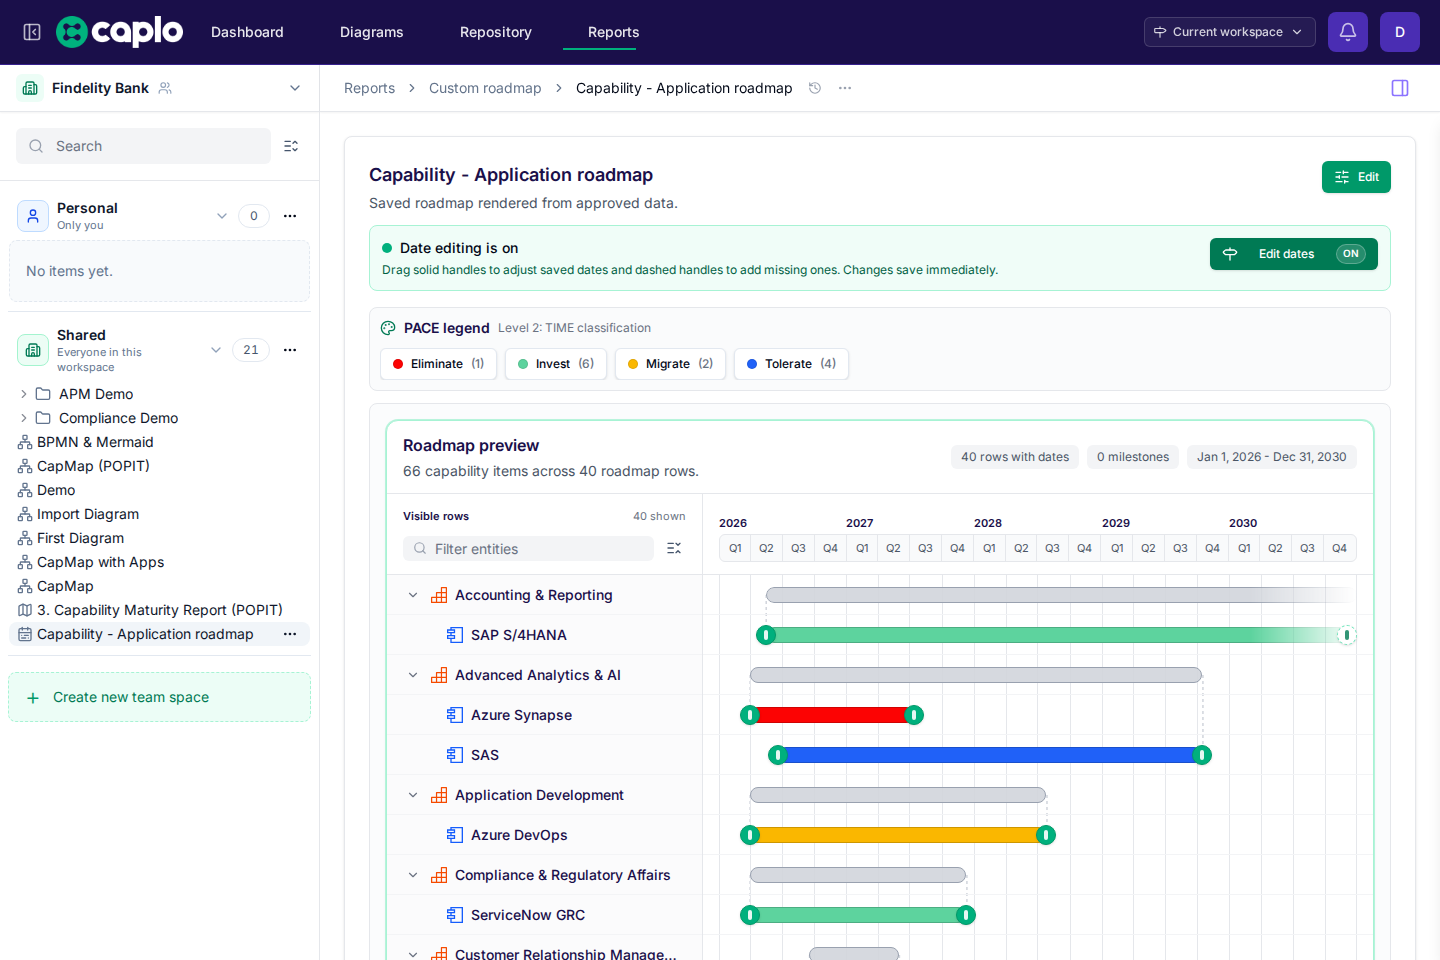Open breadcrumb more options ellipsis
1440x960 pixels.
tap(845, 88)
